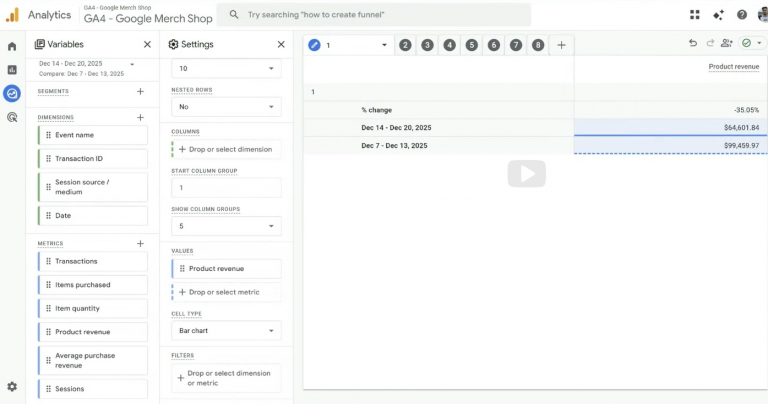Viewport: 768px width, 404px height.
Task: Open the Nested rows dropdown set to No
Action: [x=226, y=107]
